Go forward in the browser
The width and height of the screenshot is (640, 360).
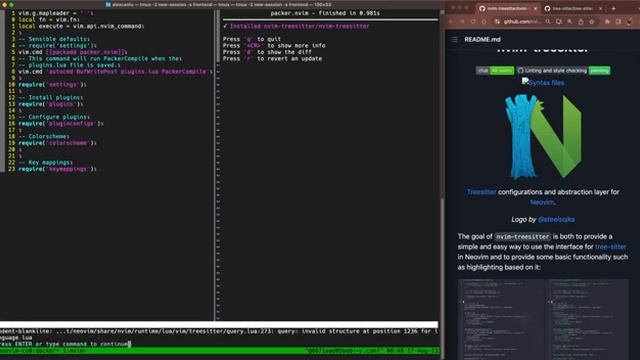[462, 22]
